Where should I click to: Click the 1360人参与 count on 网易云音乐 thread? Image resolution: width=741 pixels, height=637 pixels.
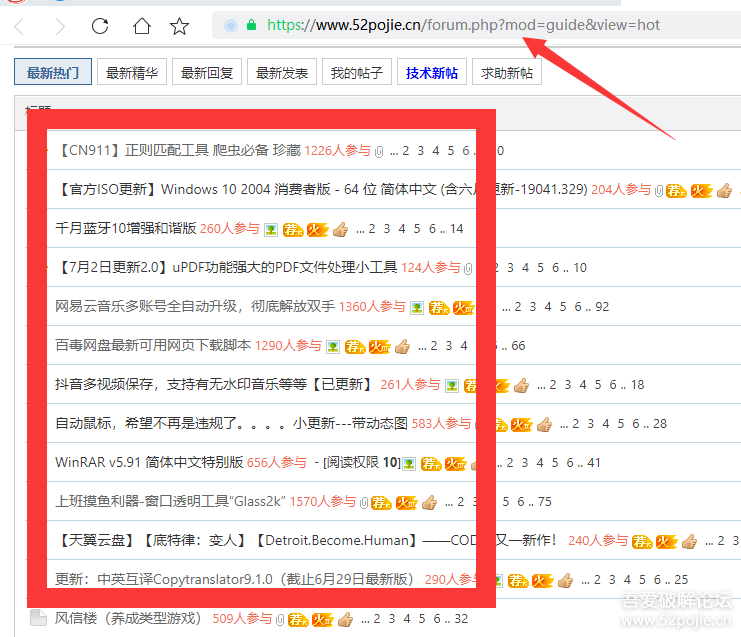click(372, 306)
